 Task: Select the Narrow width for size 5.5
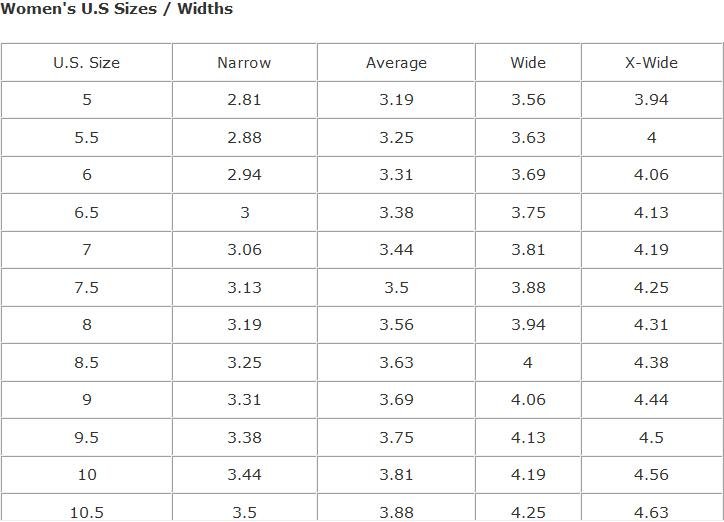[x=244, y=137]
